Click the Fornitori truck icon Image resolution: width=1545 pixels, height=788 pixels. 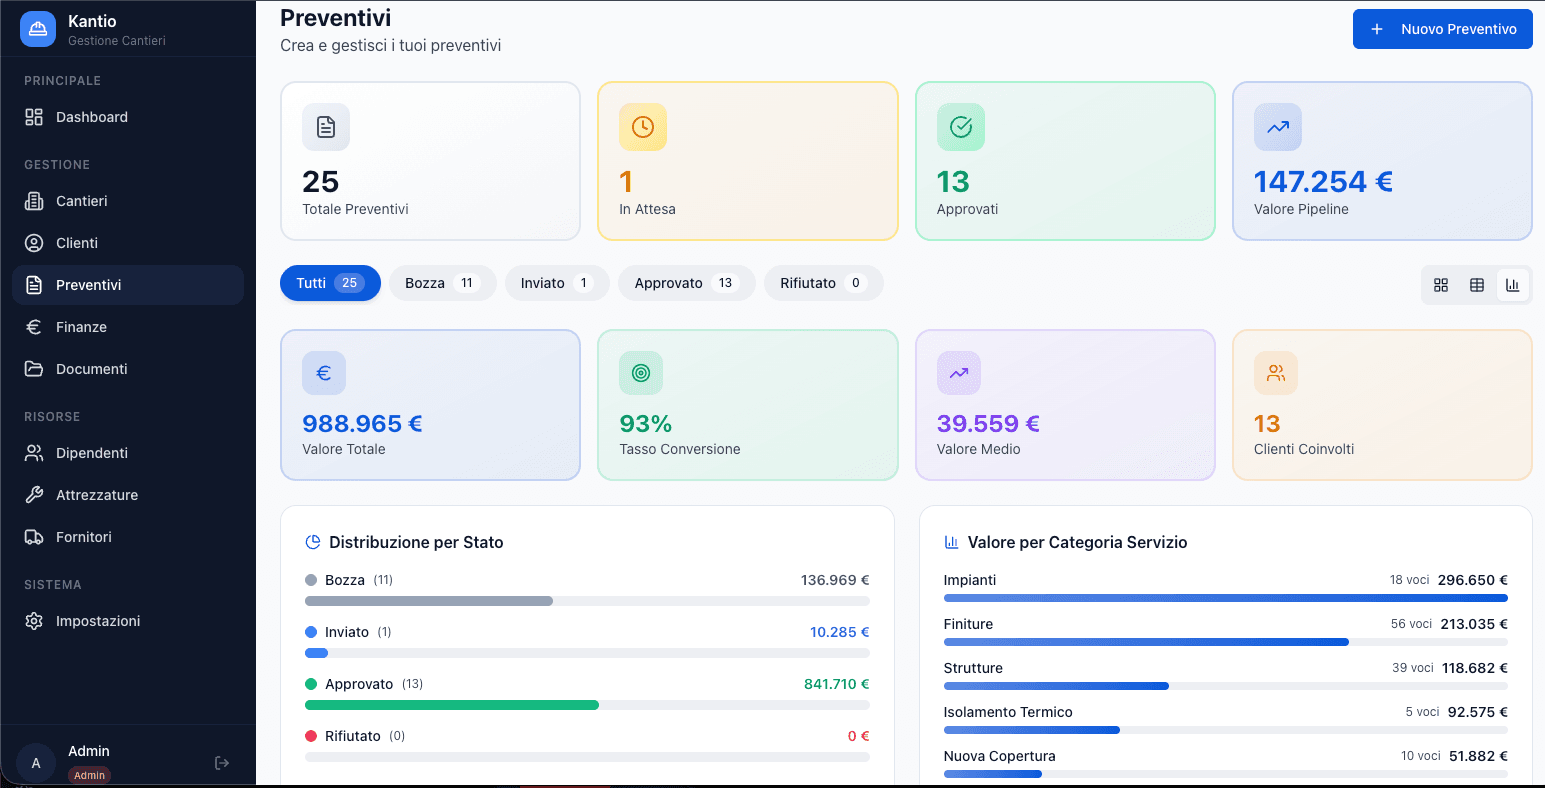34,537
